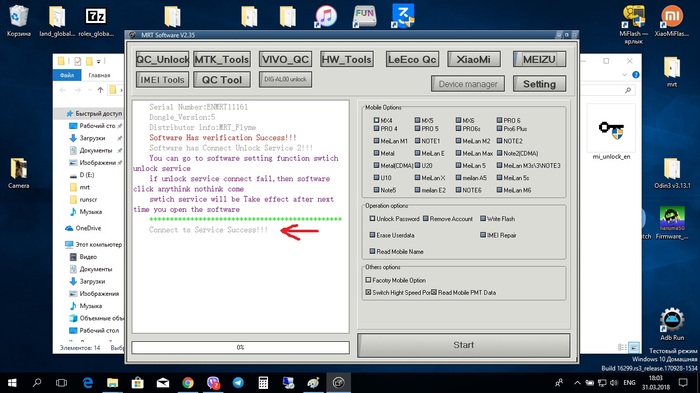The width and height of the screenshot is (700, 393).
Task: Open Telegram from the taskbar
Action: pyautogui.click(x=238, y=383)
